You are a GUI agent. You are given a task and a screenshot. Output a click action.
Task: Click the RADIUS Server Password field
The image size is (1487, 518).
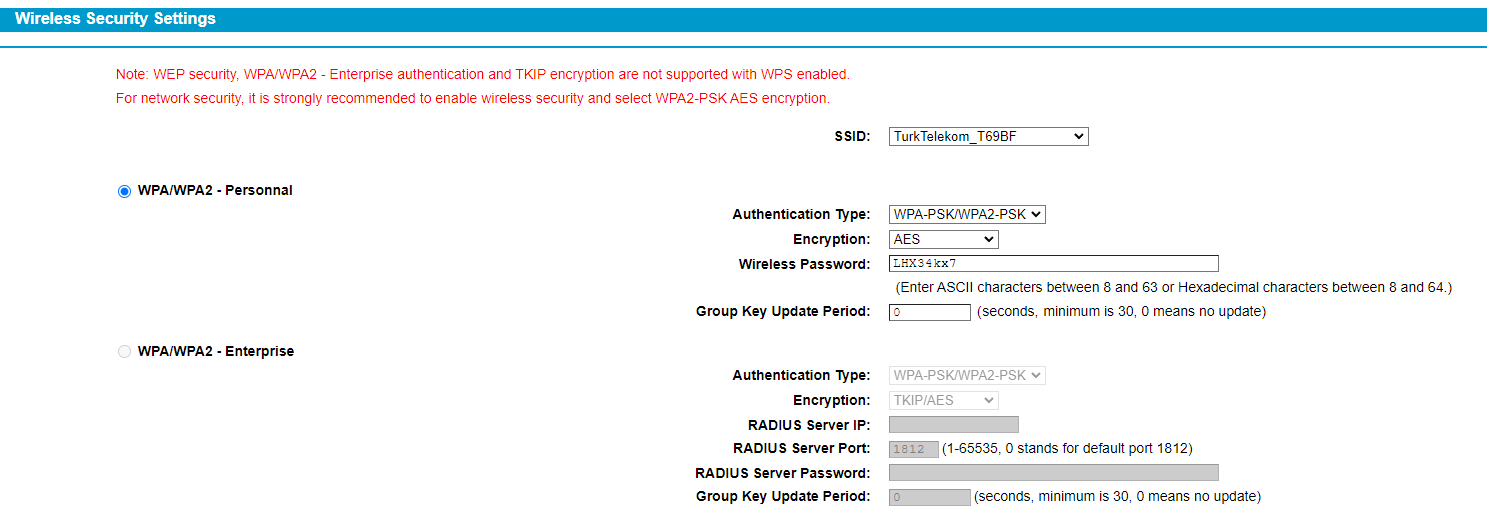pyautogui.click(x=1053, y=473)
